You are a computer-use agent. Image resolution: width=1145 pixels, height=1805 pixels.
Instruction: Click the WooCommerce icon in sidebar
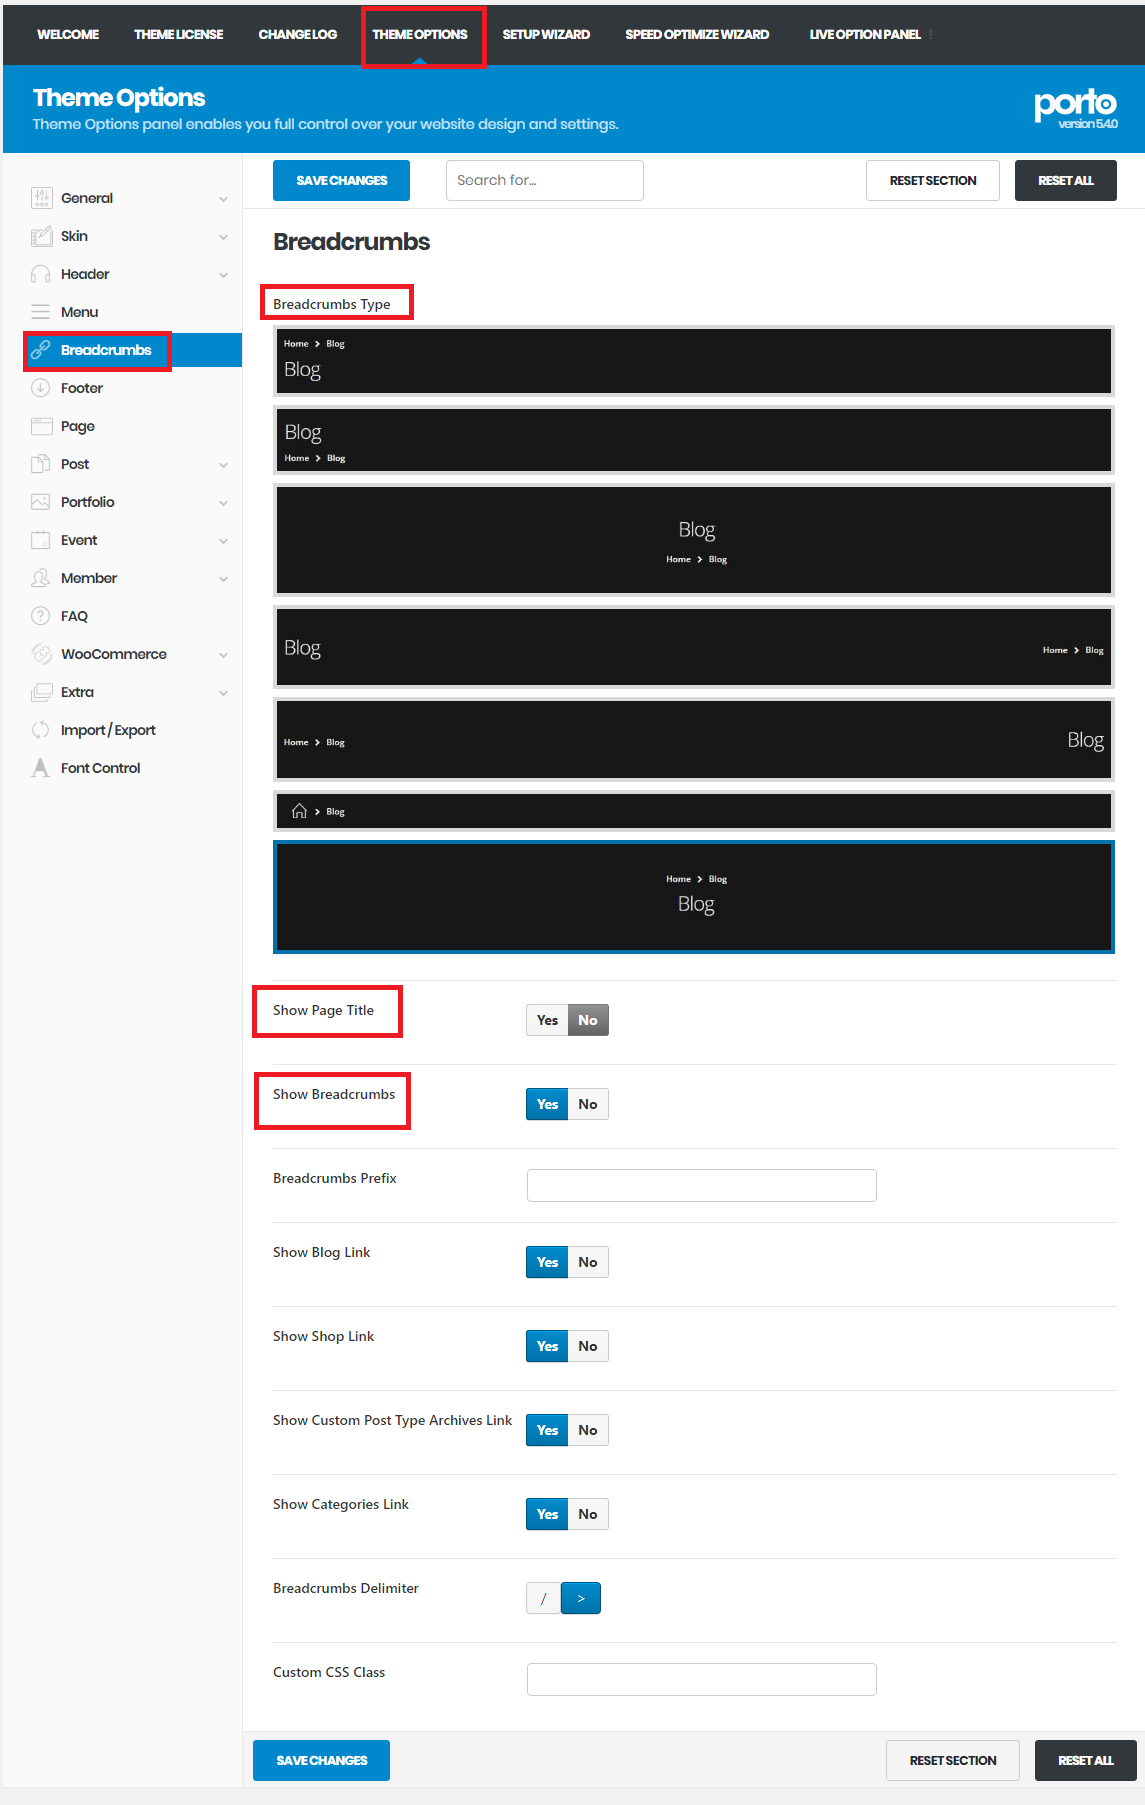pos(41,654)
